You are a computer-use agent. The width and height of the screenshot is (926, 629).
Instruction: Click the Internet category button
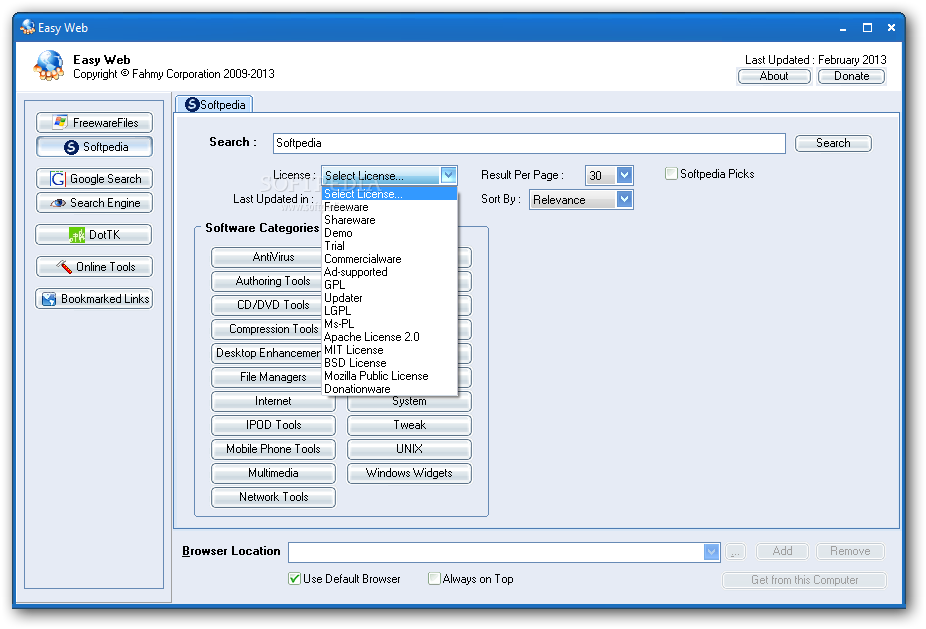point(273,402)
